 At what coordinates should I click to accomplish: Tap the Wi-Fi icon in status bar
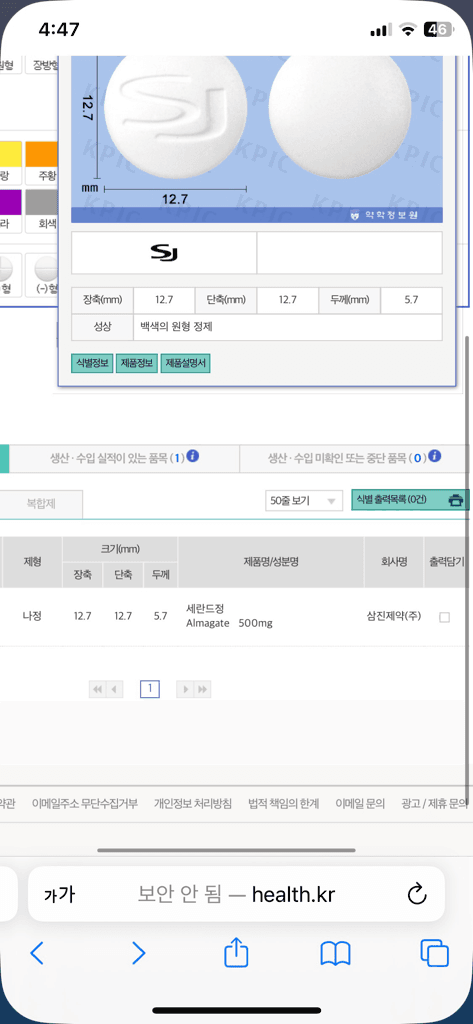coord(408,30)
